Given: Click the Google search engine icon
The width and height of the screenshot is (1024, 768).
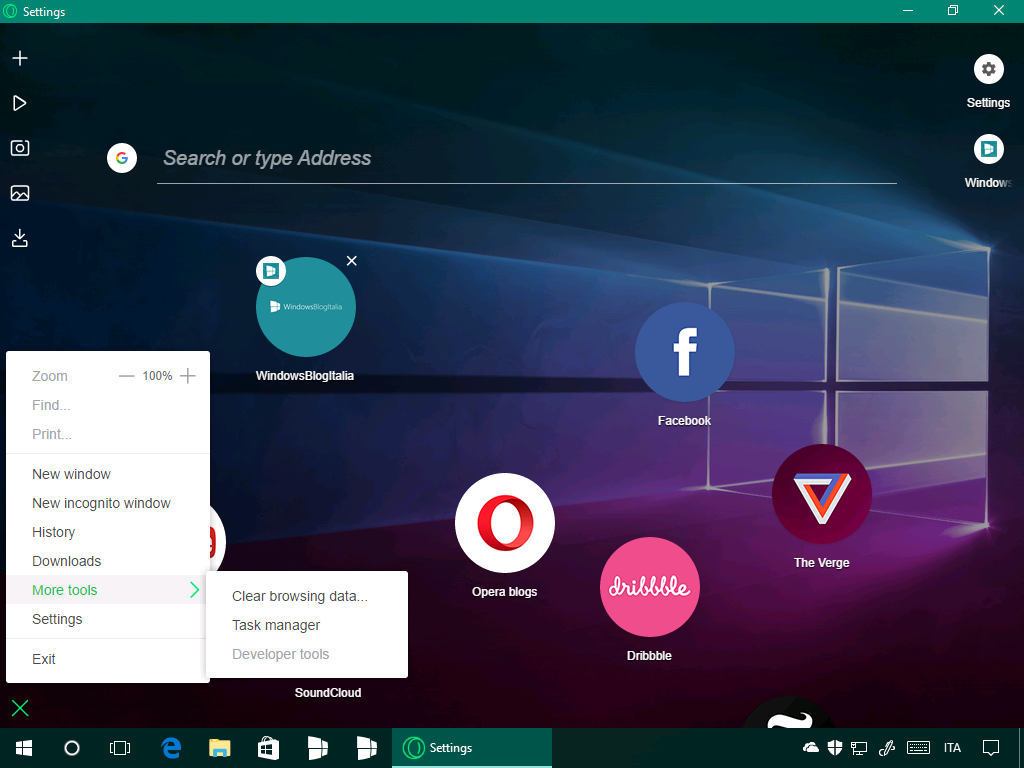Looking at the screenshot, I should [x=121, y=158].
